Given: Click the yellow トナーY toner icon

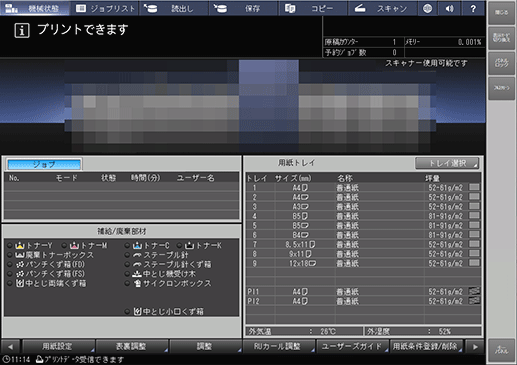Looking at the screenshot, I should [20, 246].
